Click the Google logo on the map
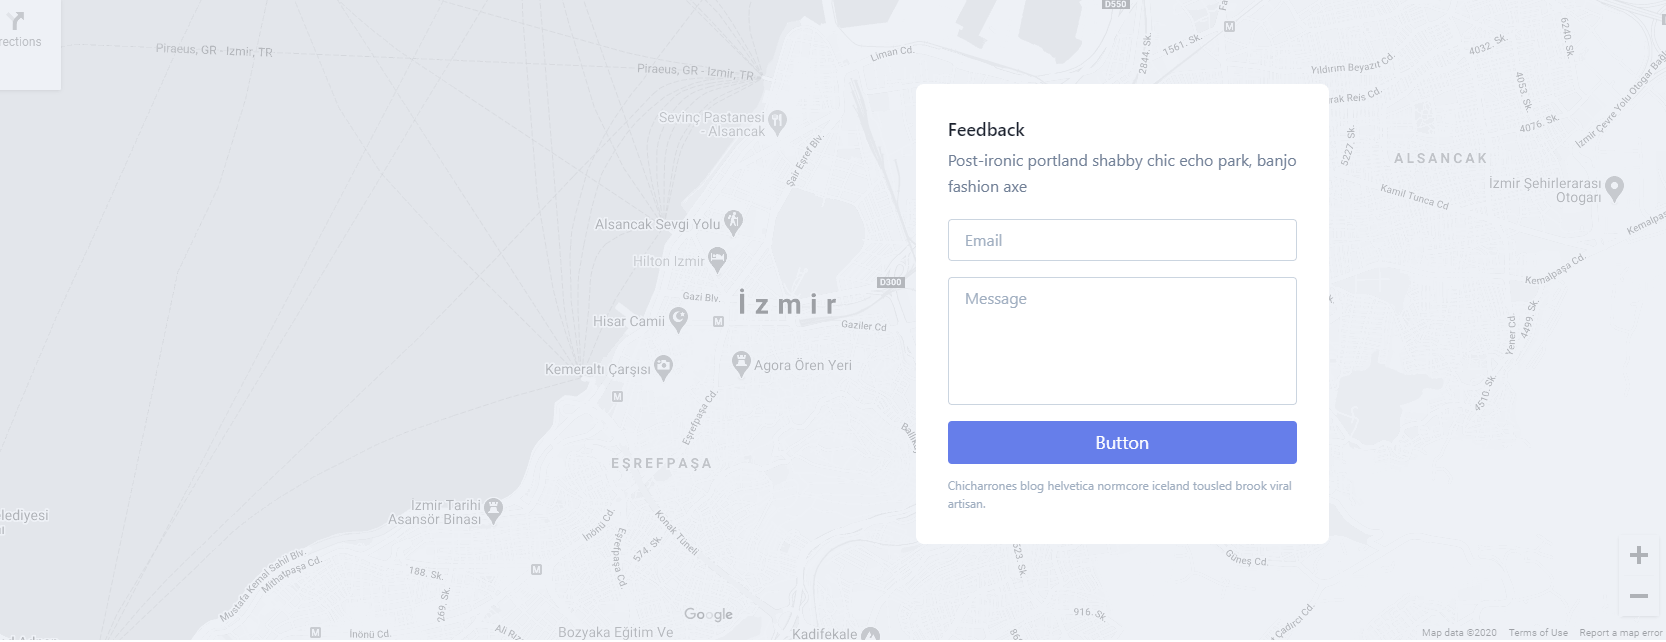 tap(708, 614)
